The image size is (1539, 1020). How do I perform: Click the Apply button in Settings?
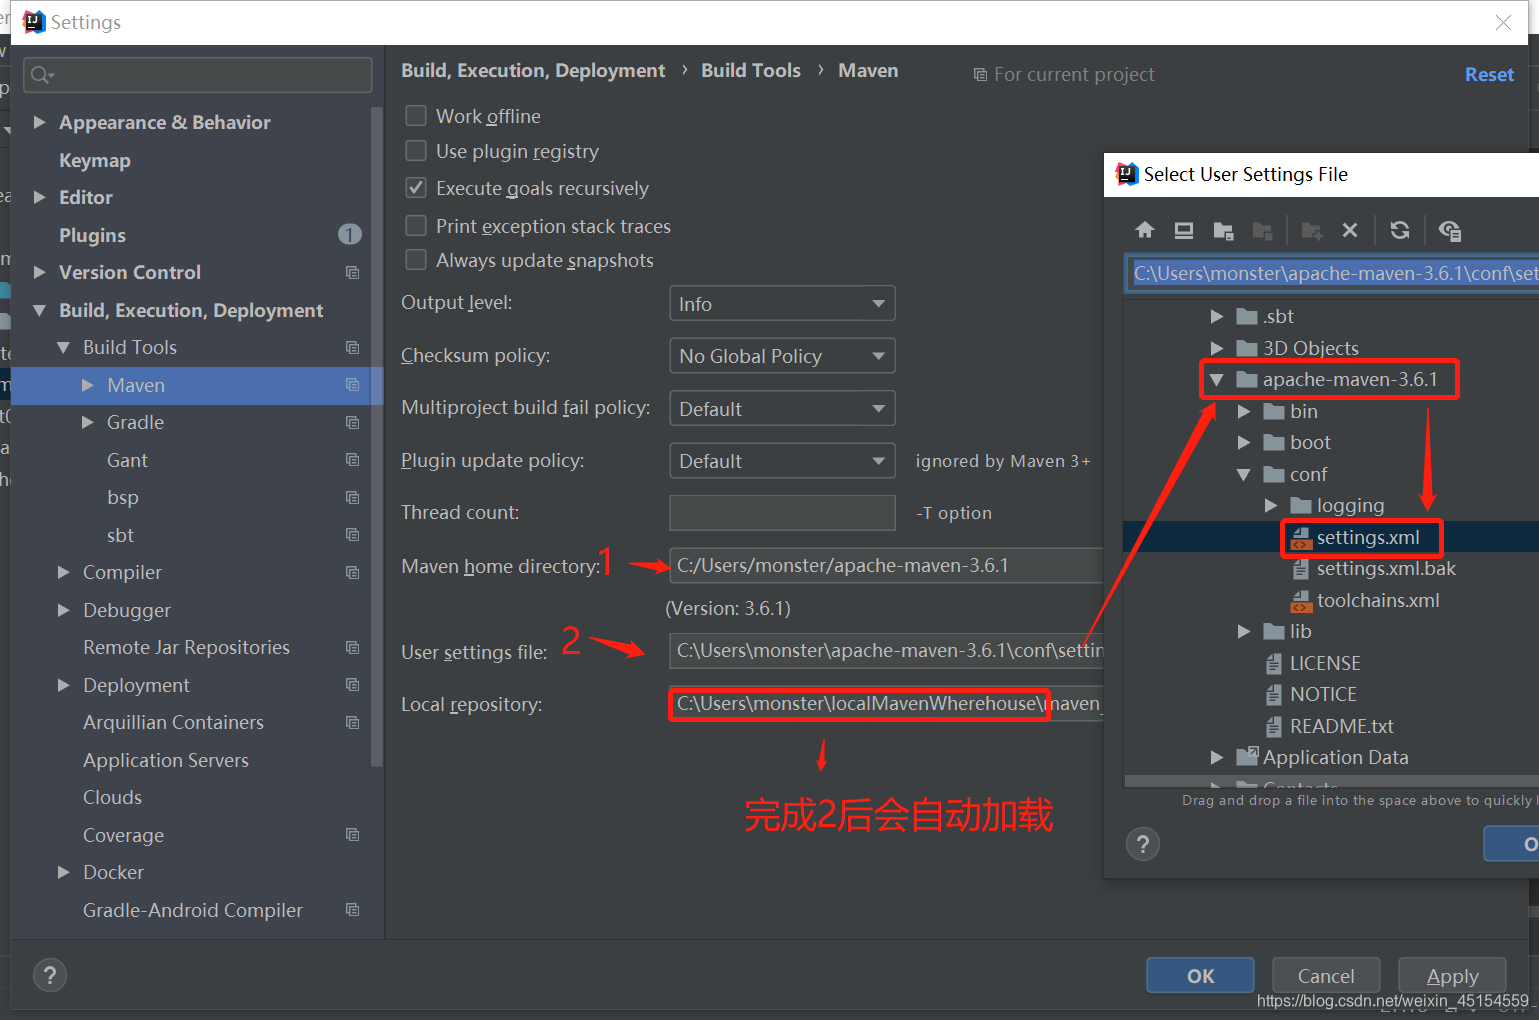(1452, 976)
